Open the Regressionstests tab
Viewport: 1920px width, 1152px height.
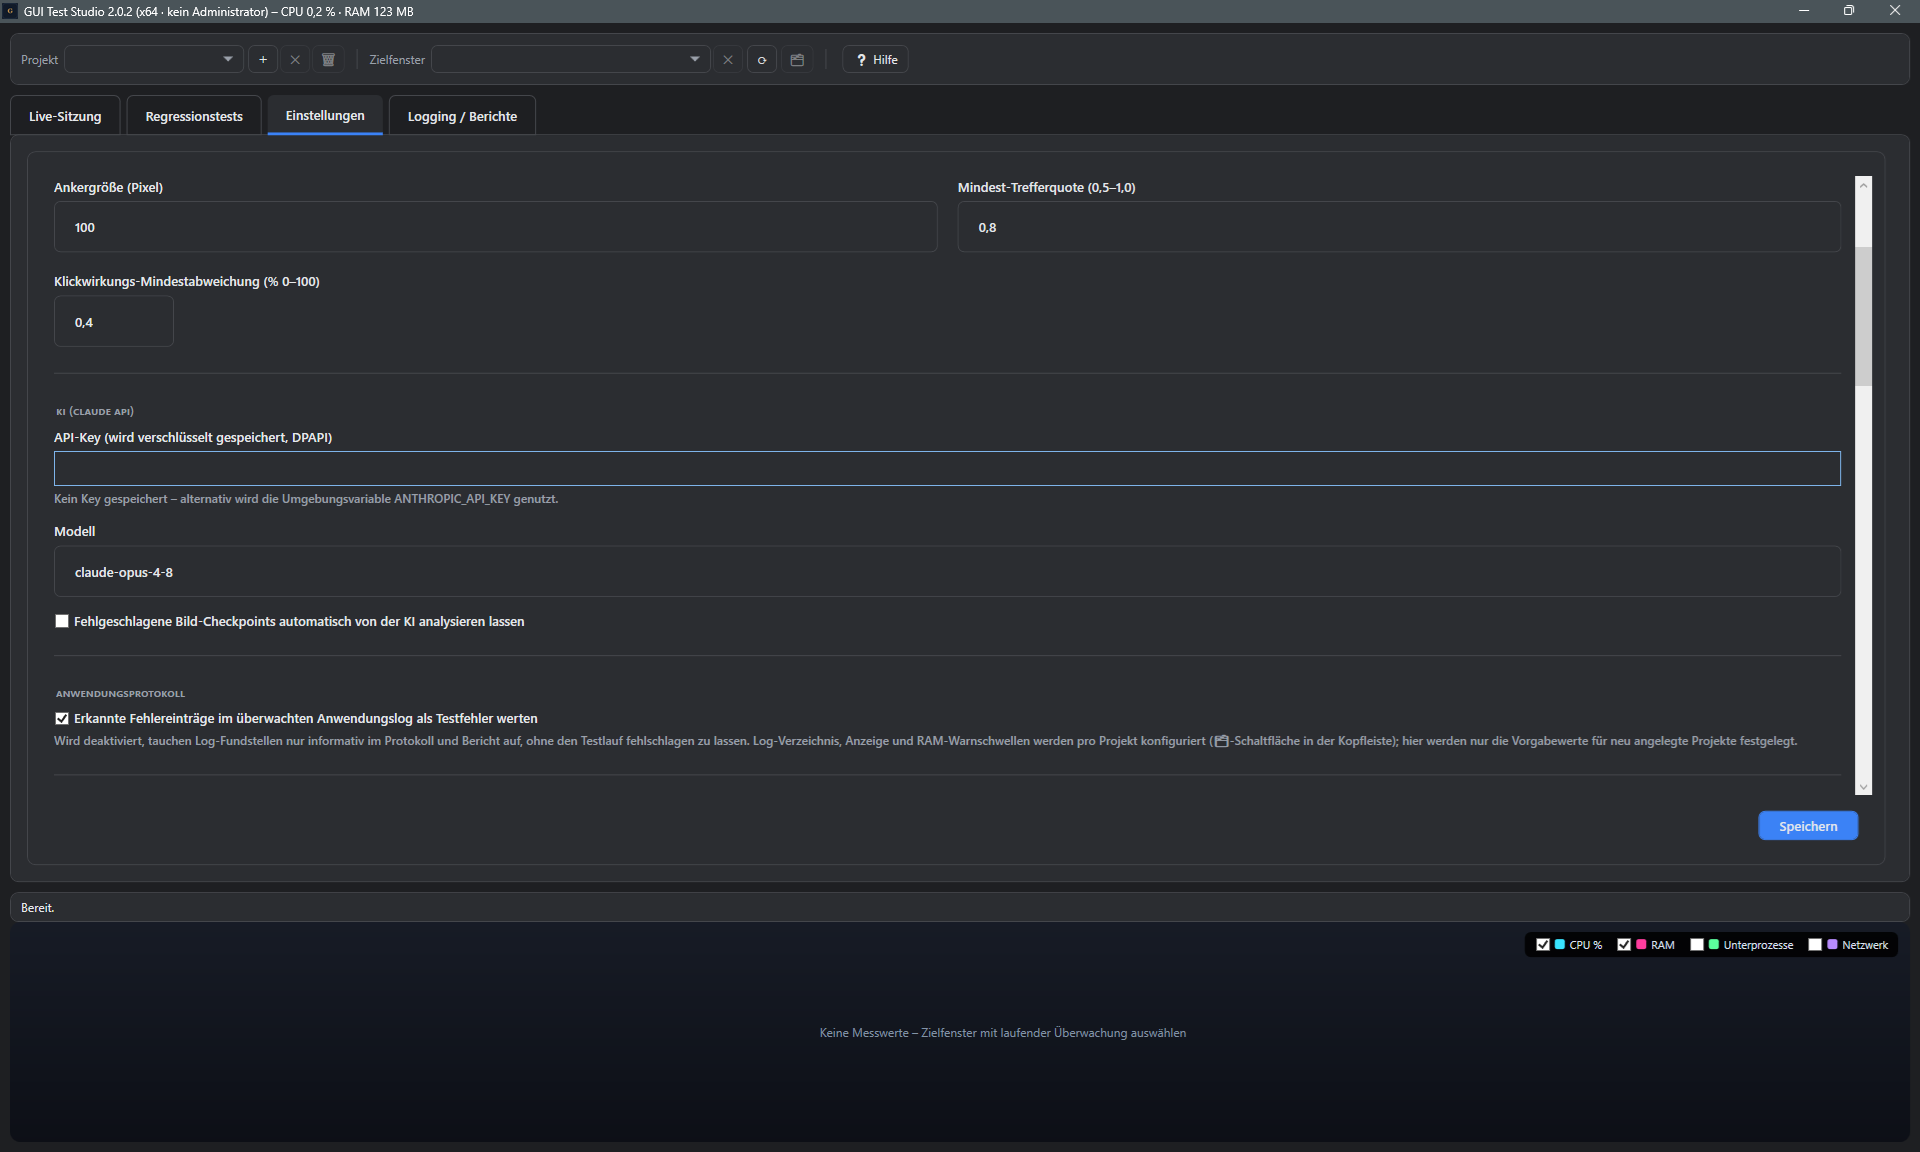[x=194, y=116]
